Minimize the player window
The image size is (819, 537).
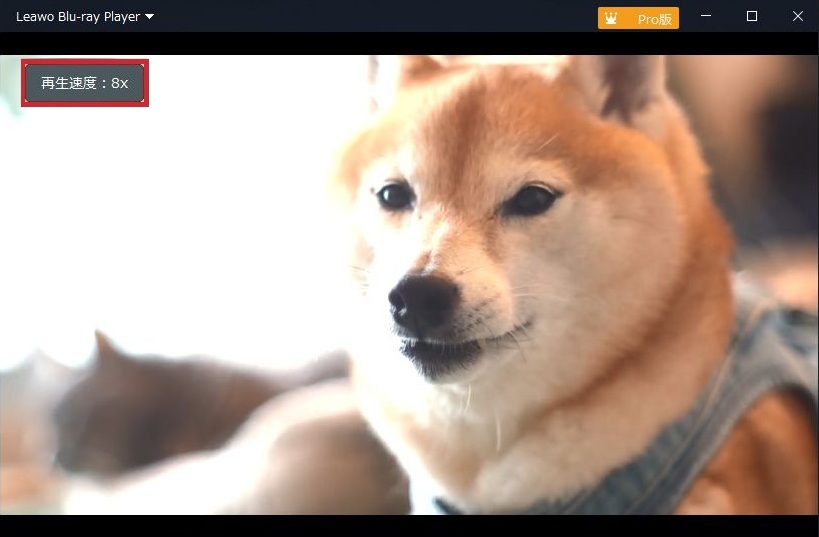[x=706, y=17]
